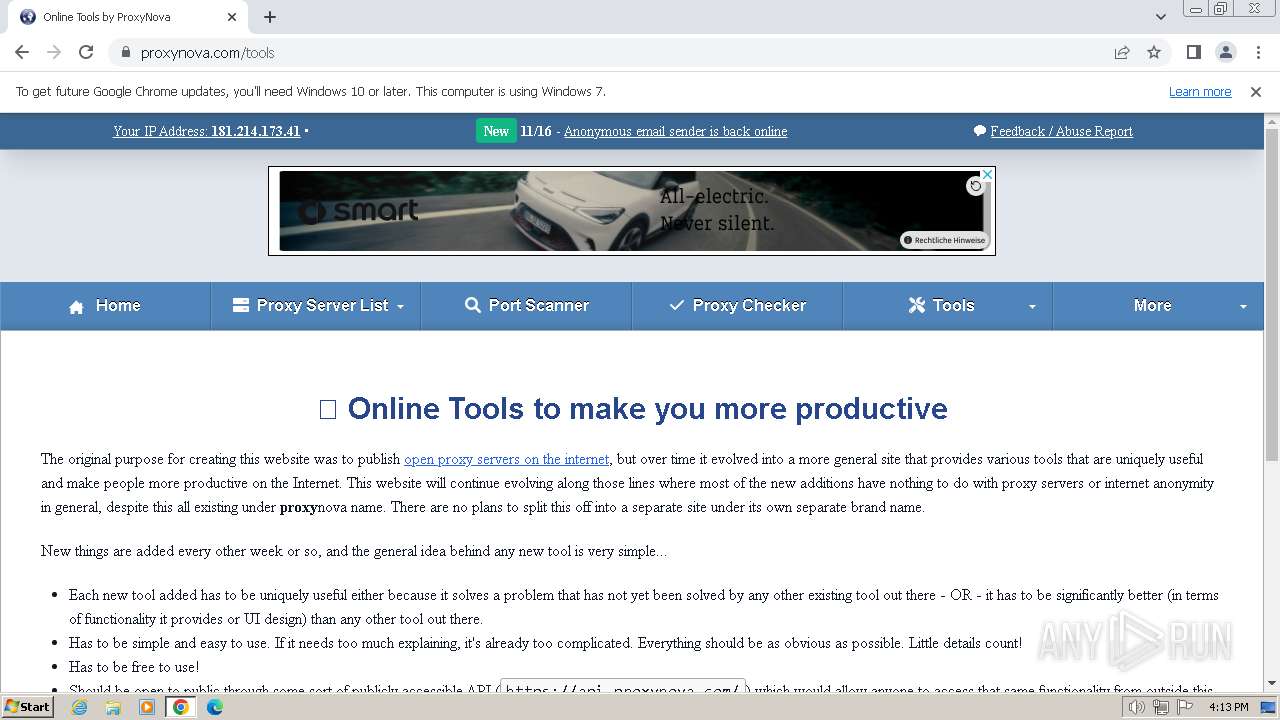1280x720 pixels.
Task: Click the Proxy Checker checkmark icon
Action: 677,305
